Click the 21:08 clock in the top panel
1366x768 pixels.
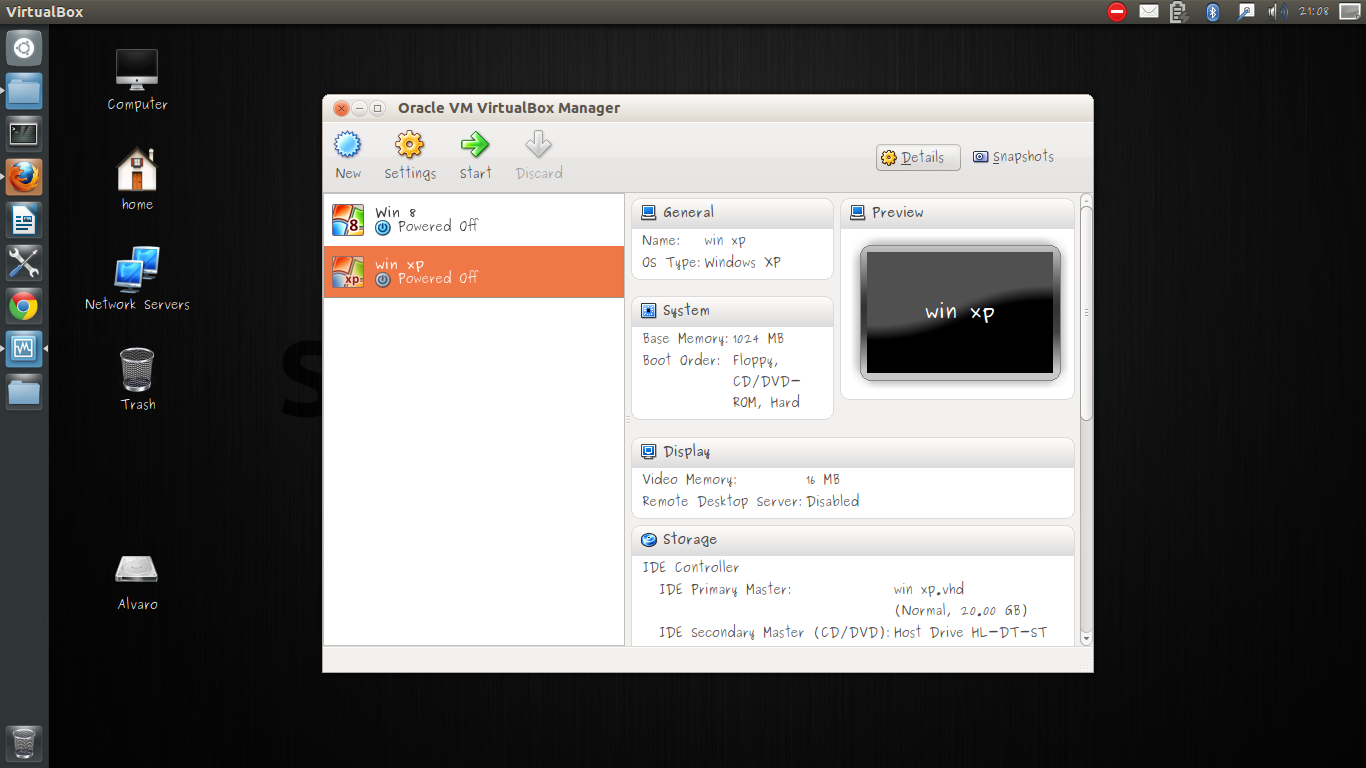point(1313,12)
